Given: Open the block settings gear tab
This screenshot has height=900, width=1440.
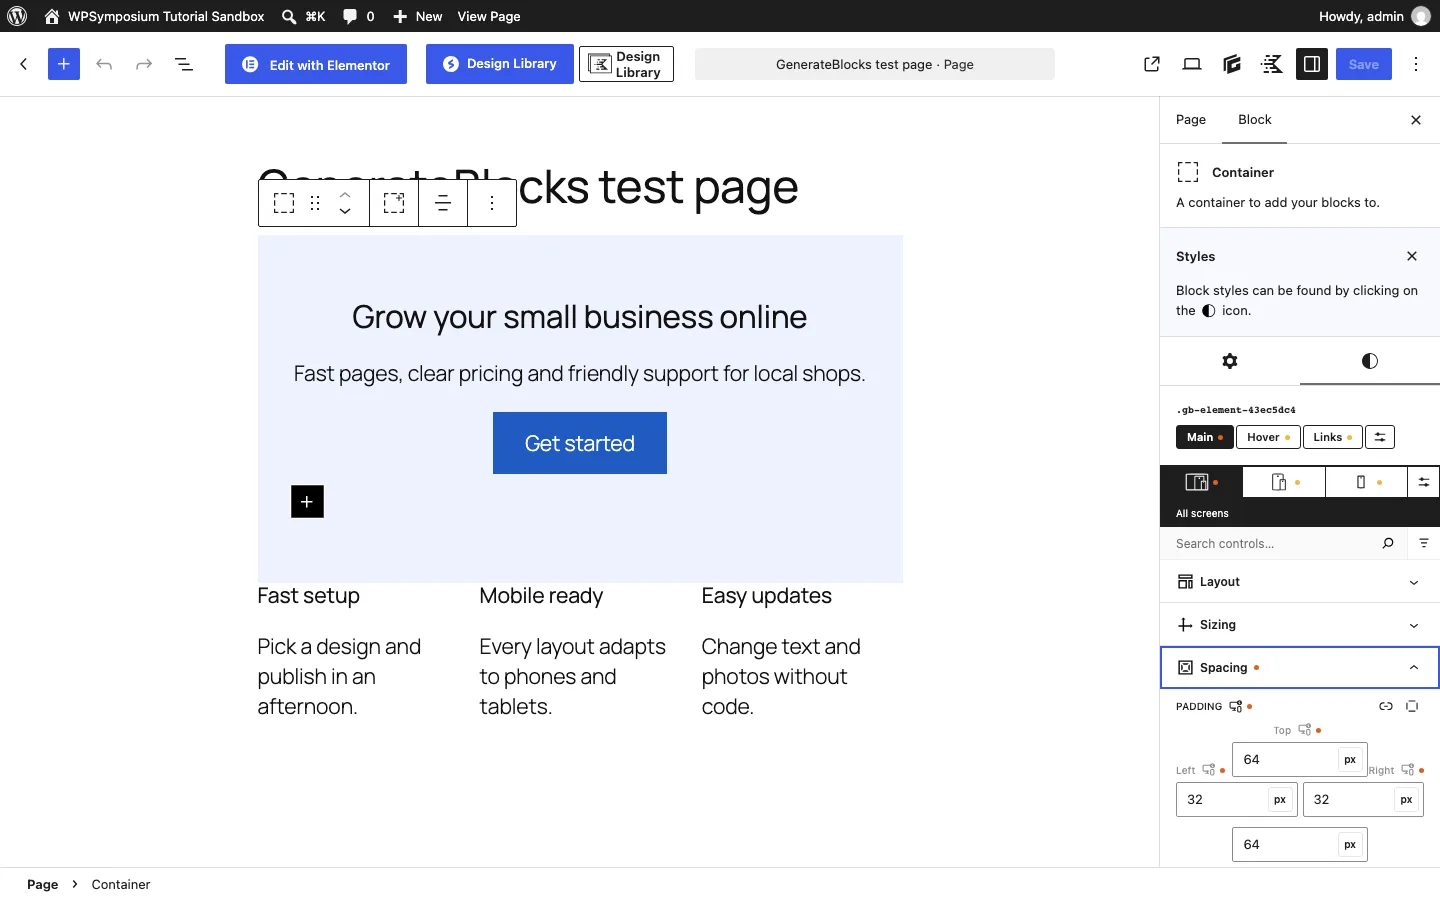Looking at the screenshot, I should 1230,361.
